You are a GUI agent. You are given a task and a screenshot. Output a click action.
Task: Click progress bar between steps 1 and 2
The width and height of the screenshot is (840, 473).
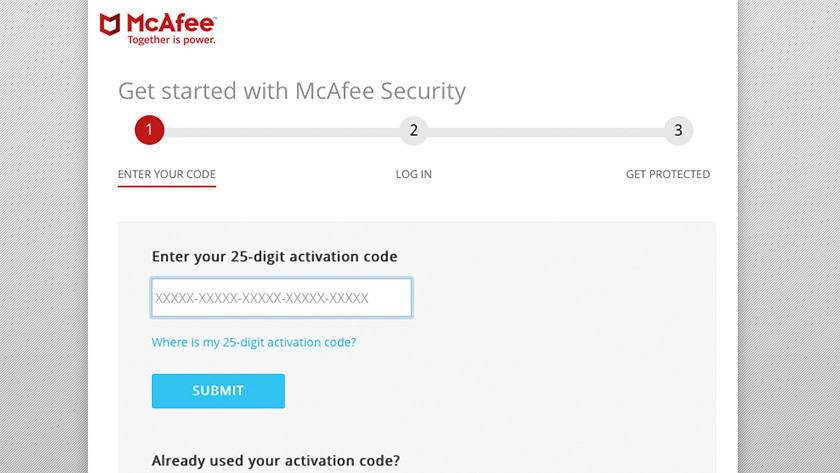280,131
